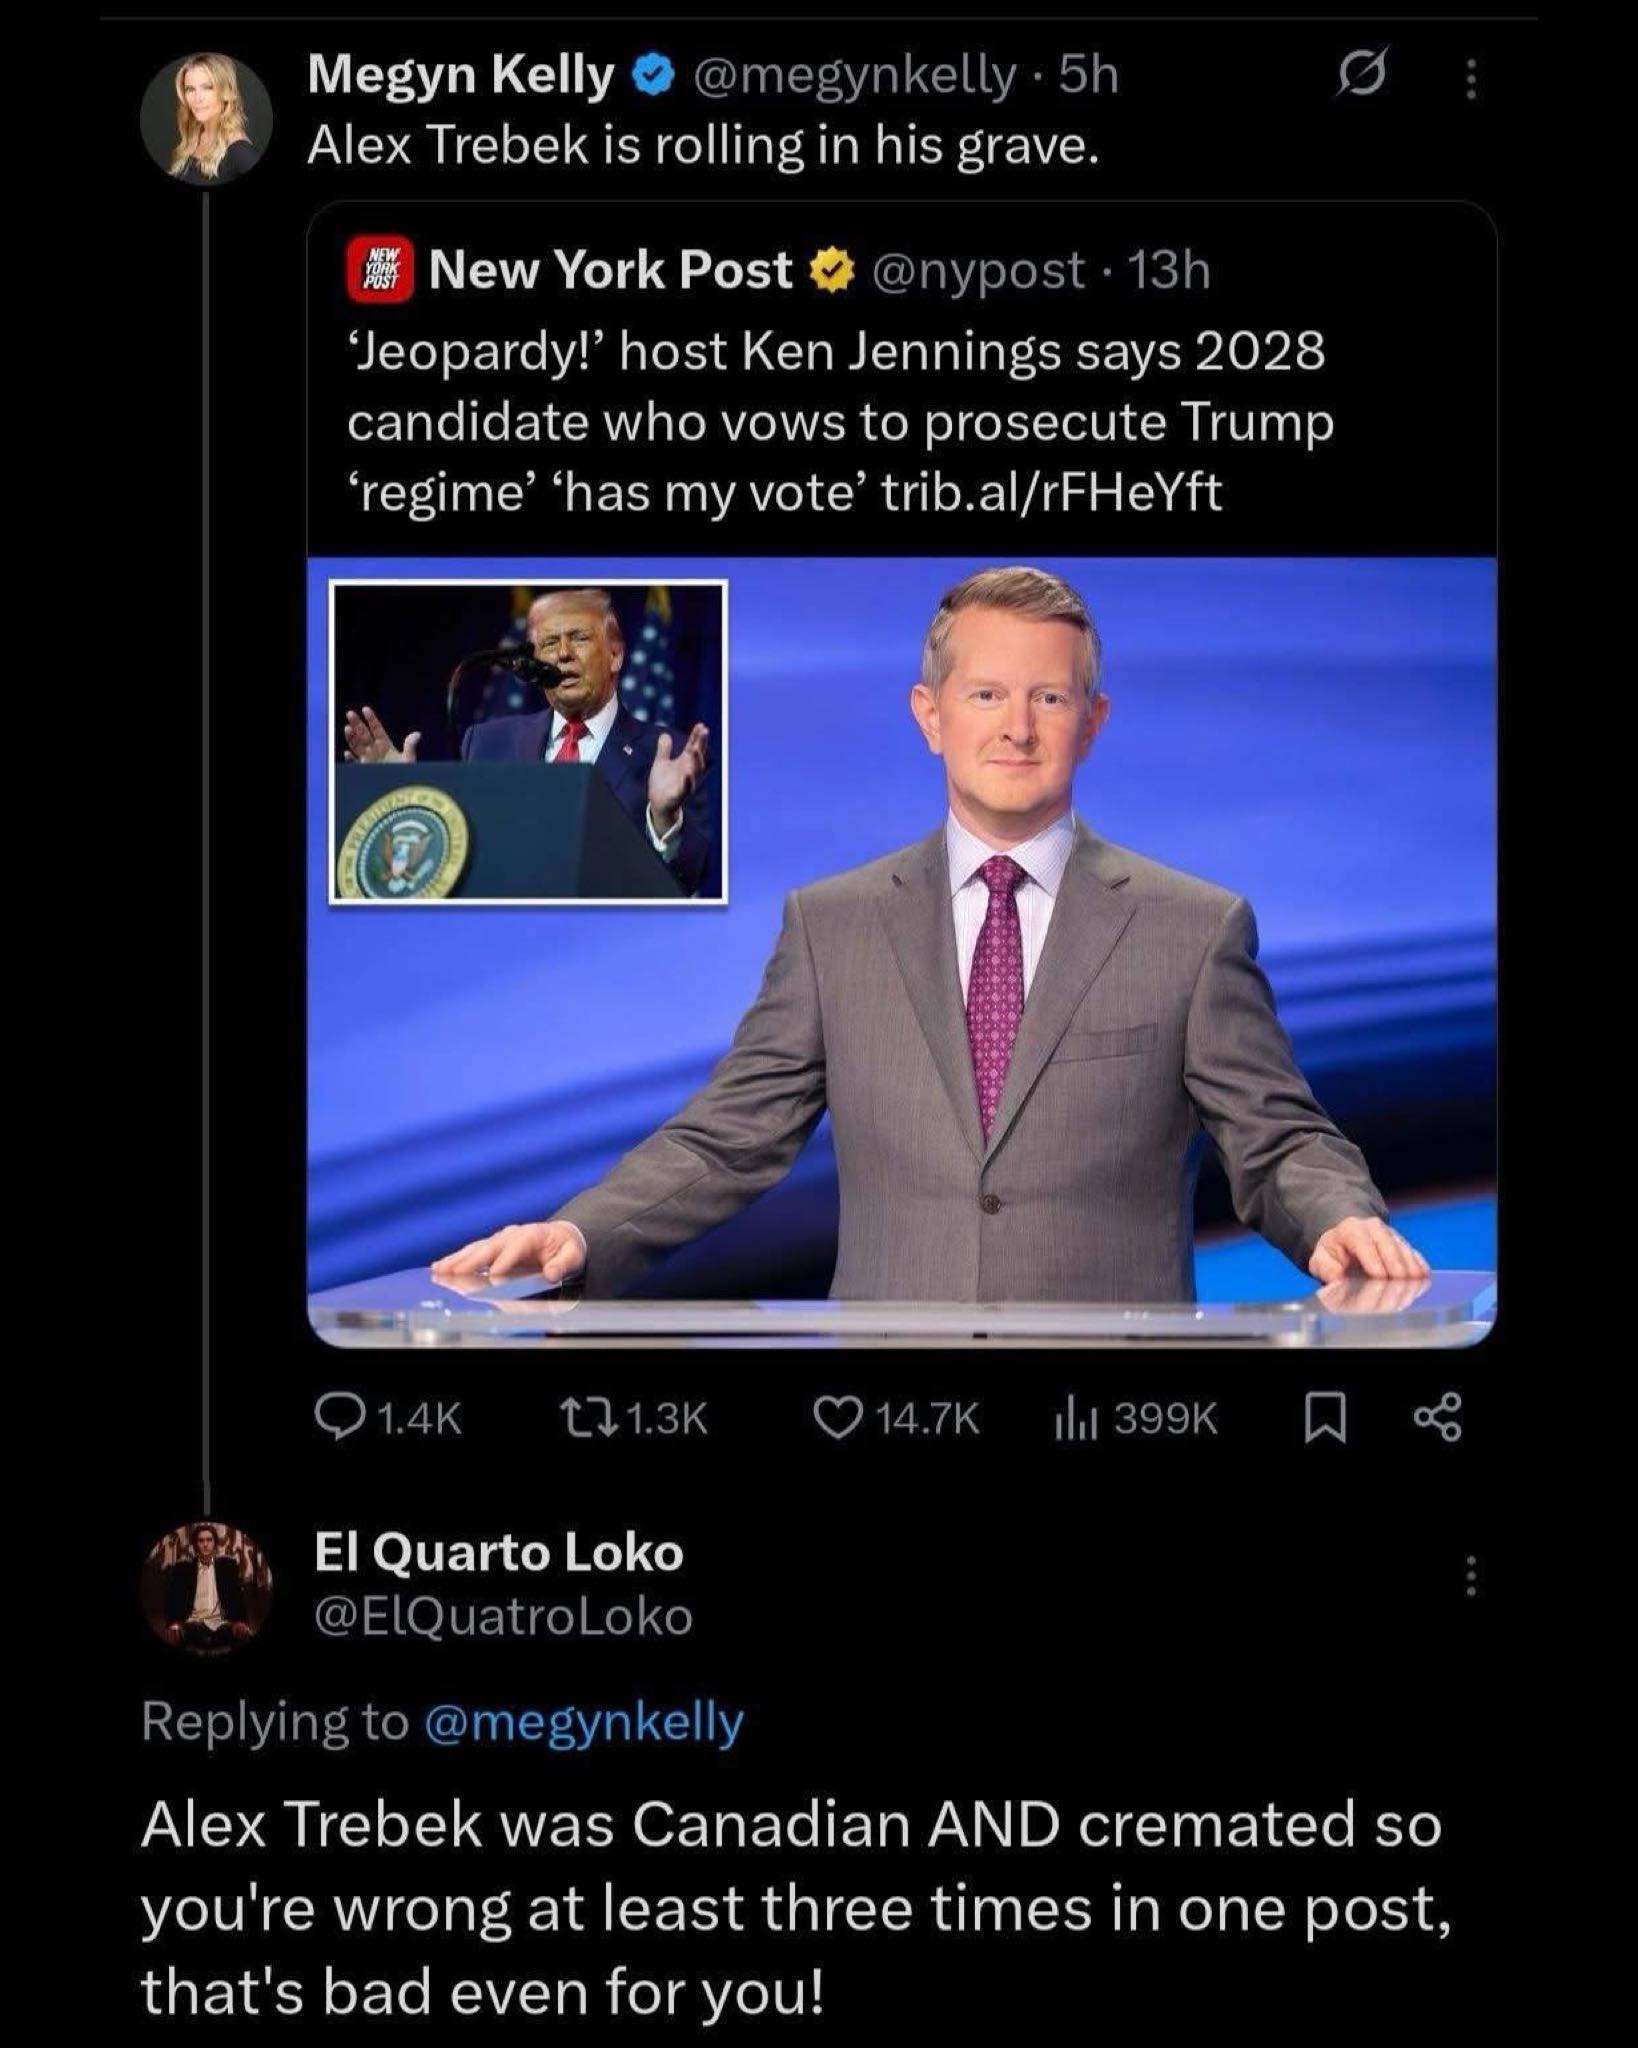Click the Megyn Kelly display name
This screenshot has width=1638, height=2048.
[x=460, y=76]
